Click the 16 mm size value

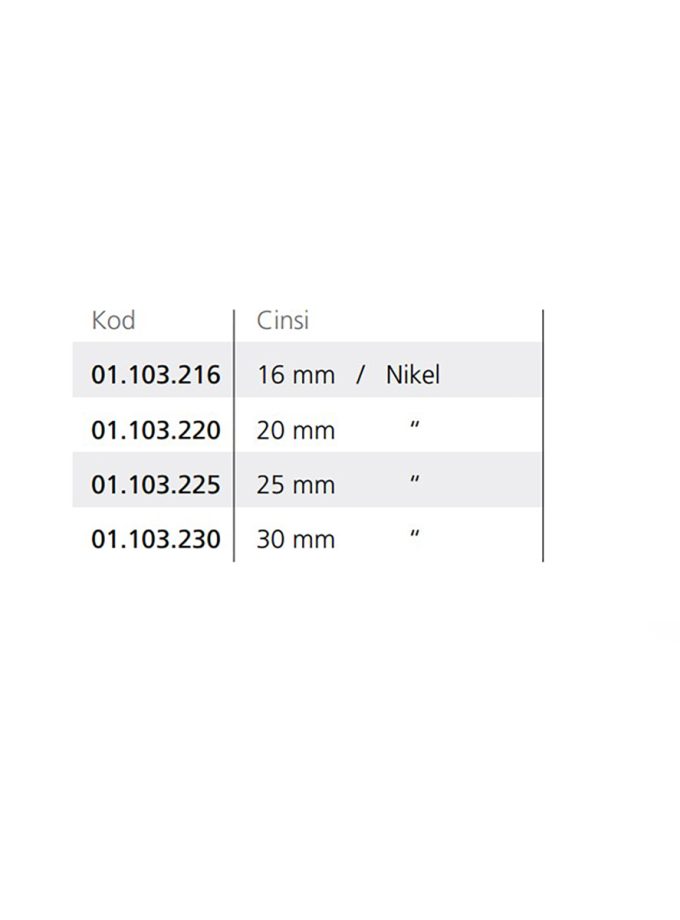pyautogui.click(x=295, y=375)
